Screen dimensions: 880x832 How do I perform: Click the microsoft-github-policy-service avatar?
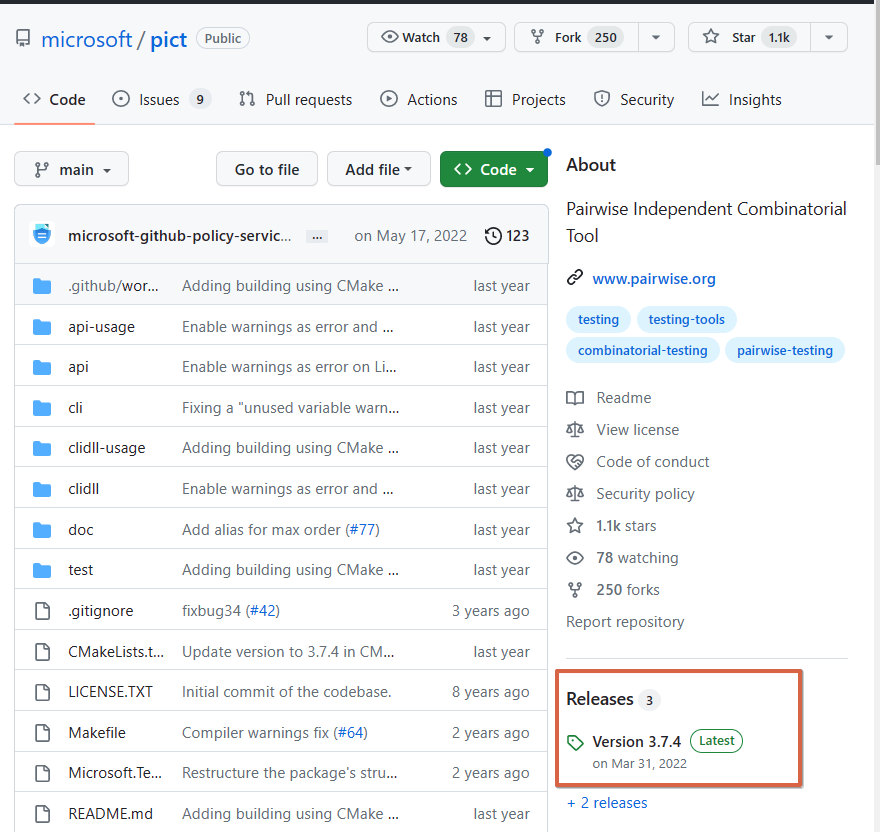click(42, 235)
